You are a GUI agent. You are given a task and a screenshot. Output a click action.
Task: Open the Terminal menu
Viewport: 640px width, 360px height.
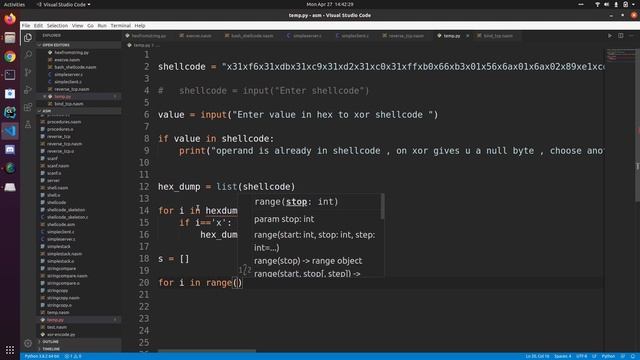click(121, 25)
